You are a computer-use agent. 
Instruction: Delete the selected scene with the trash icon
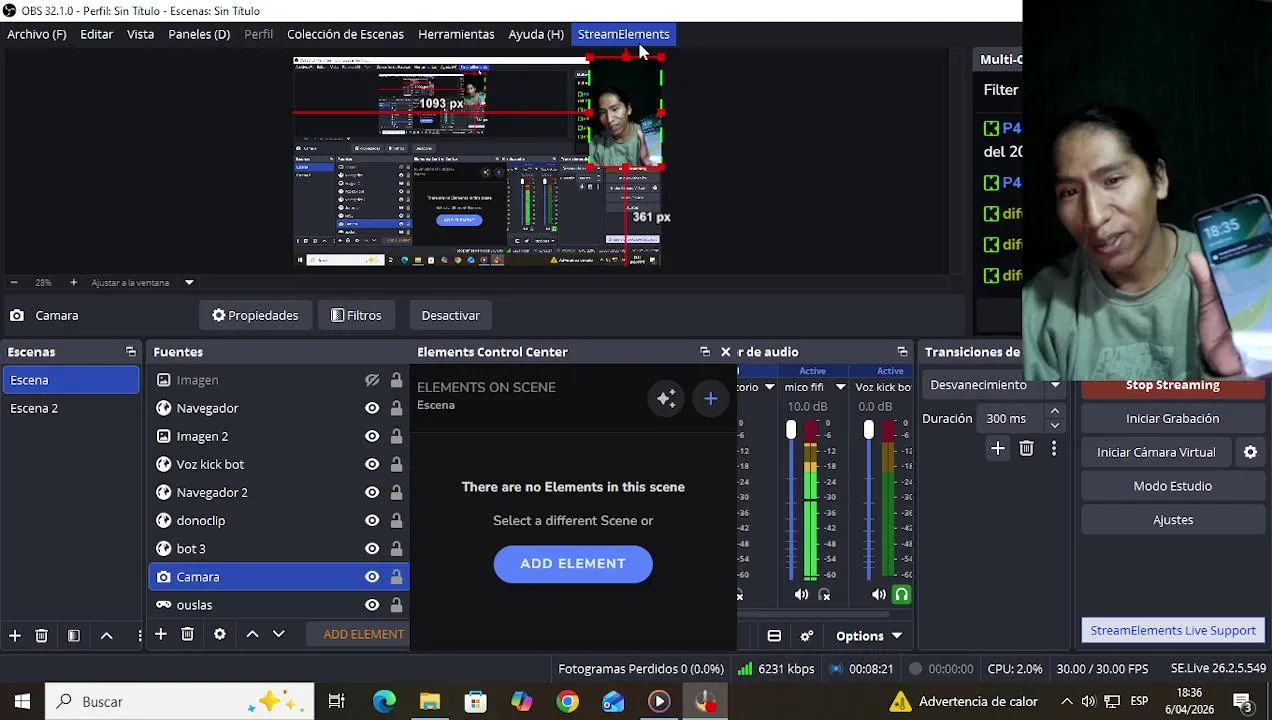42,636
